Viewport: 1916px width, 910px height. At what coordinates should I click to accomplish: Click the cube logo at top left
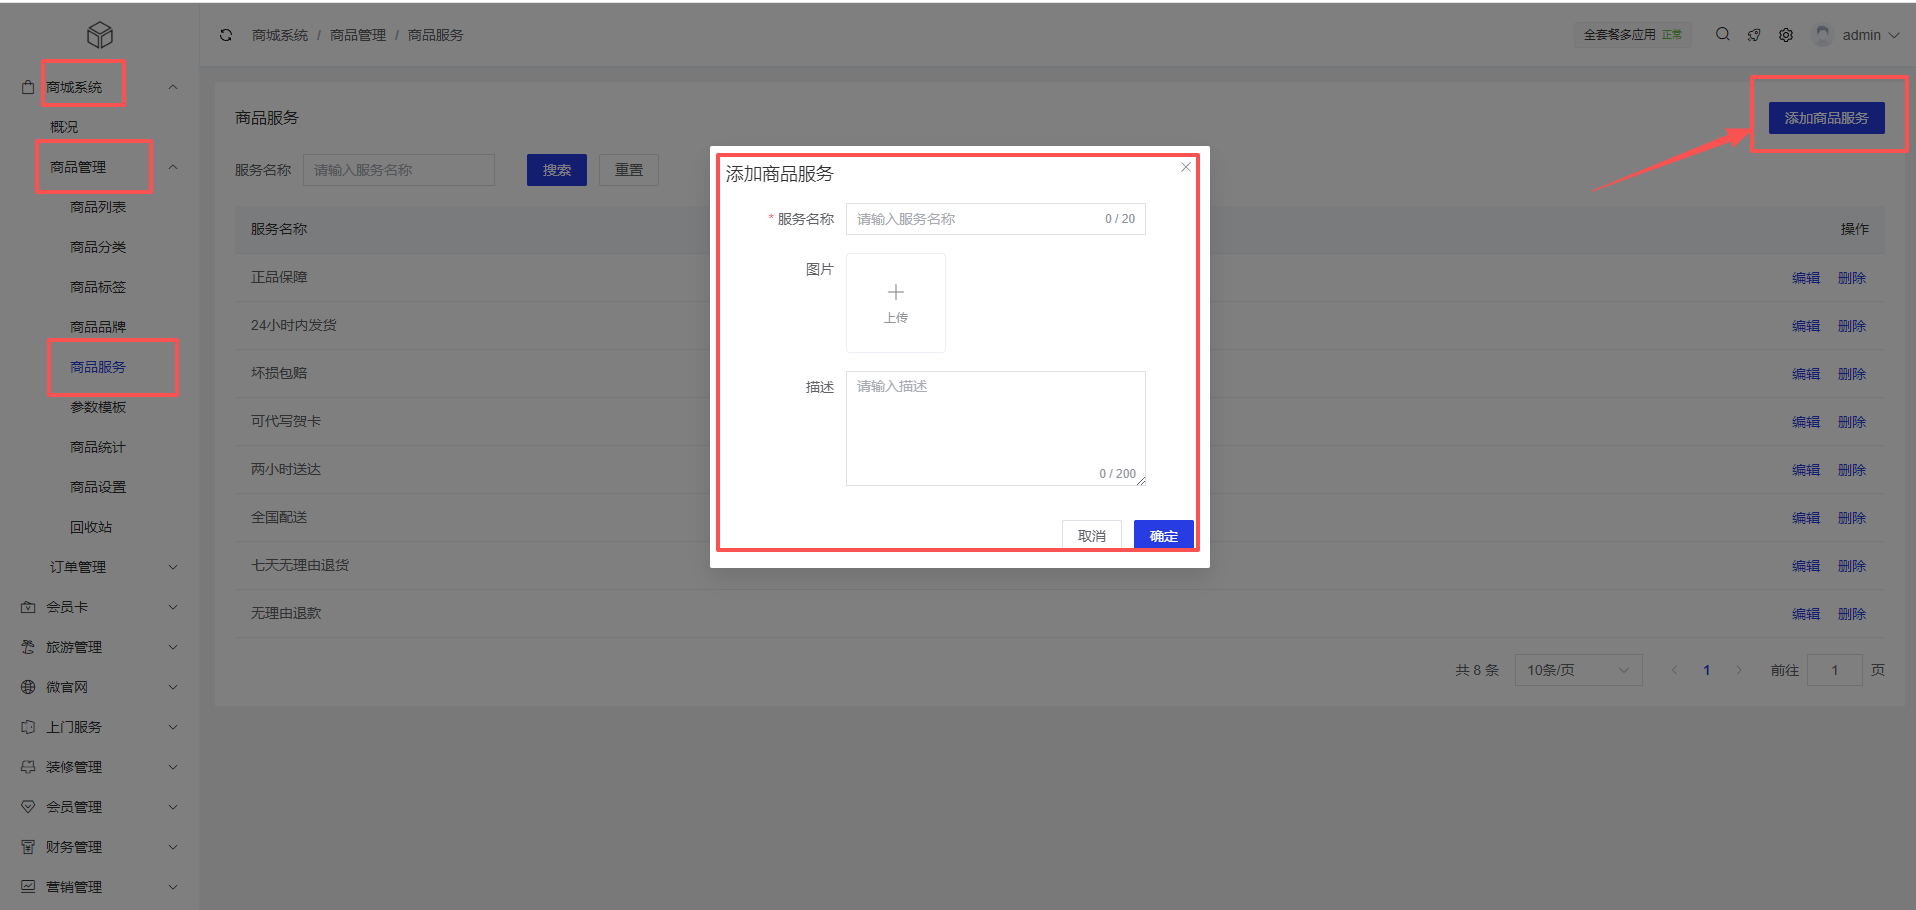[99, 35]
